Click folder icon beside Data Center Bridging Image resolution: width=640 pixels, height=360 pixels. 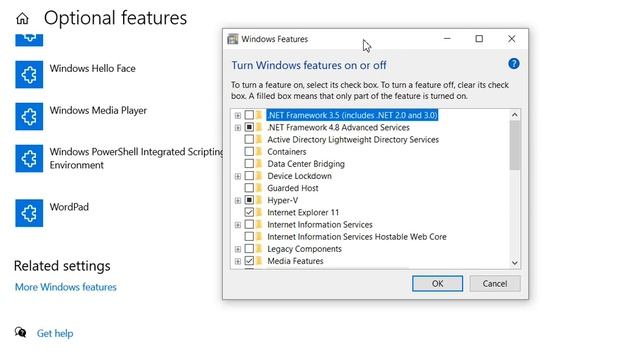coord(259,164)
